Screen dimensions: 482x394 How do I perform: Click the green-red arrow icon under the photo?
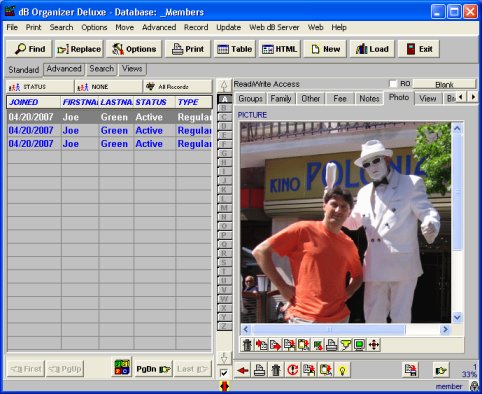pyautogui.click(x=317, y=345)
